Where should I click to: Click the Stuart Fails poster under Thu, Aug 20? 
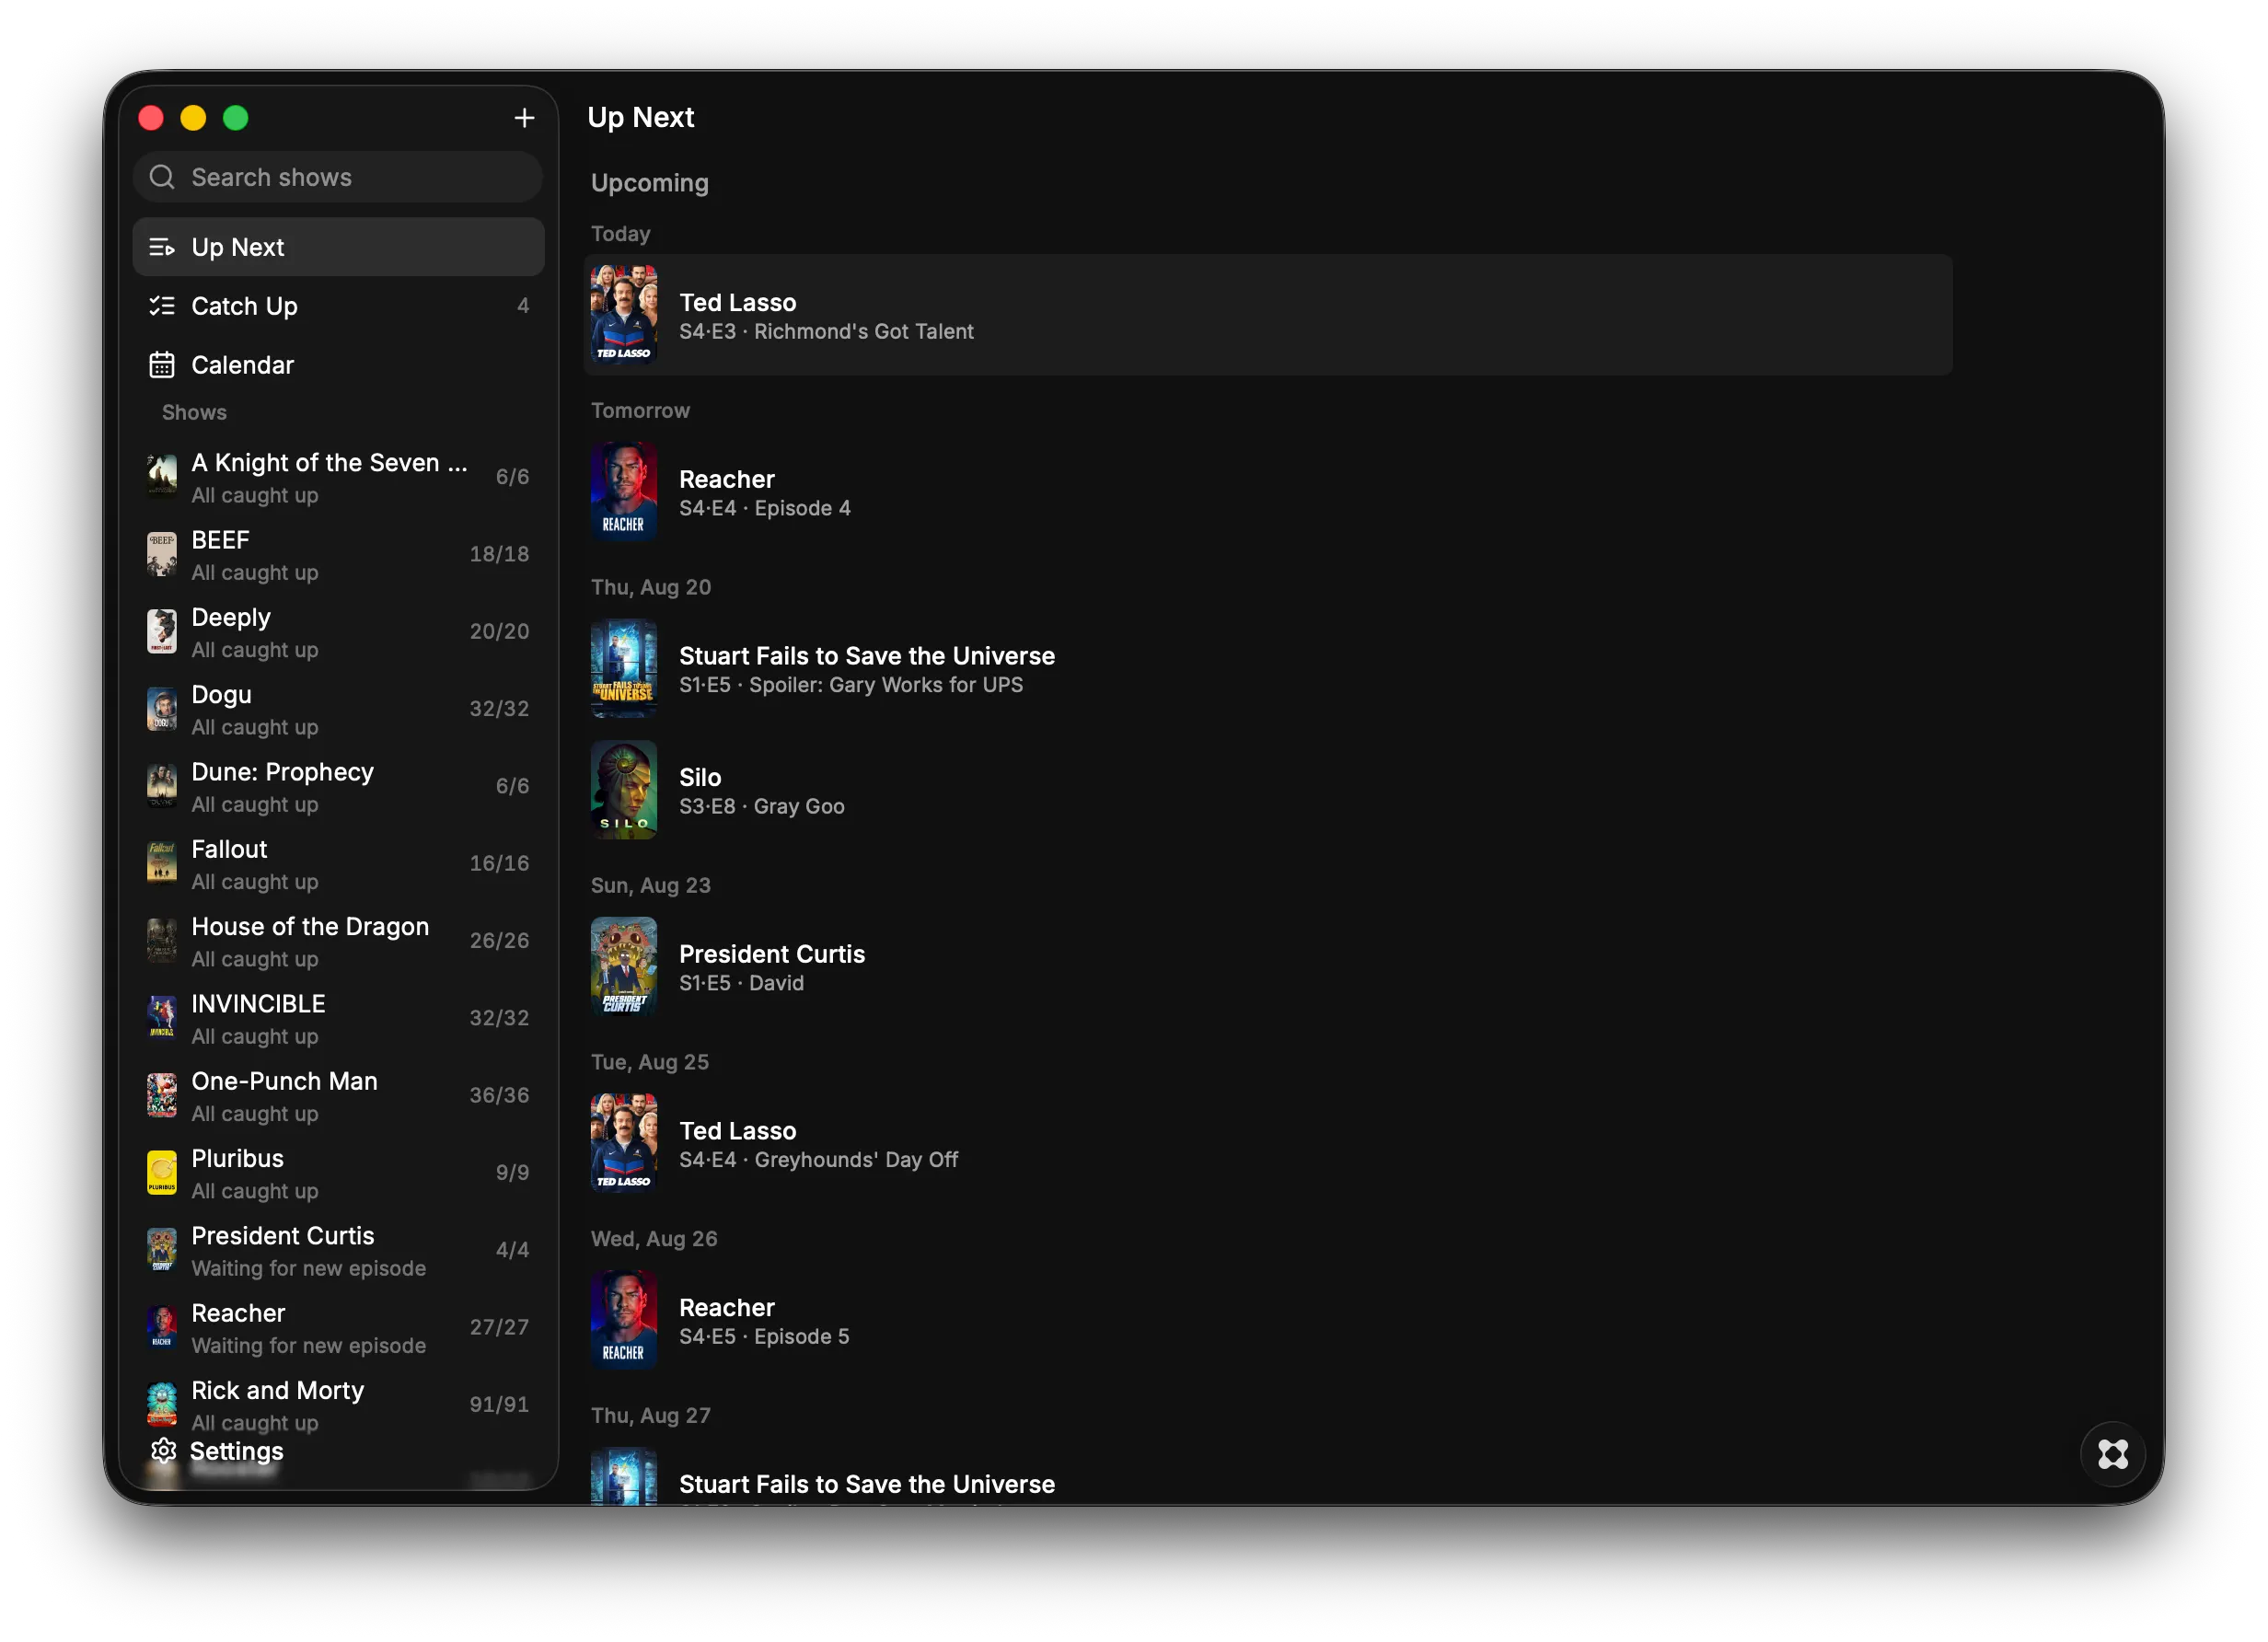(x=624, y=669)
